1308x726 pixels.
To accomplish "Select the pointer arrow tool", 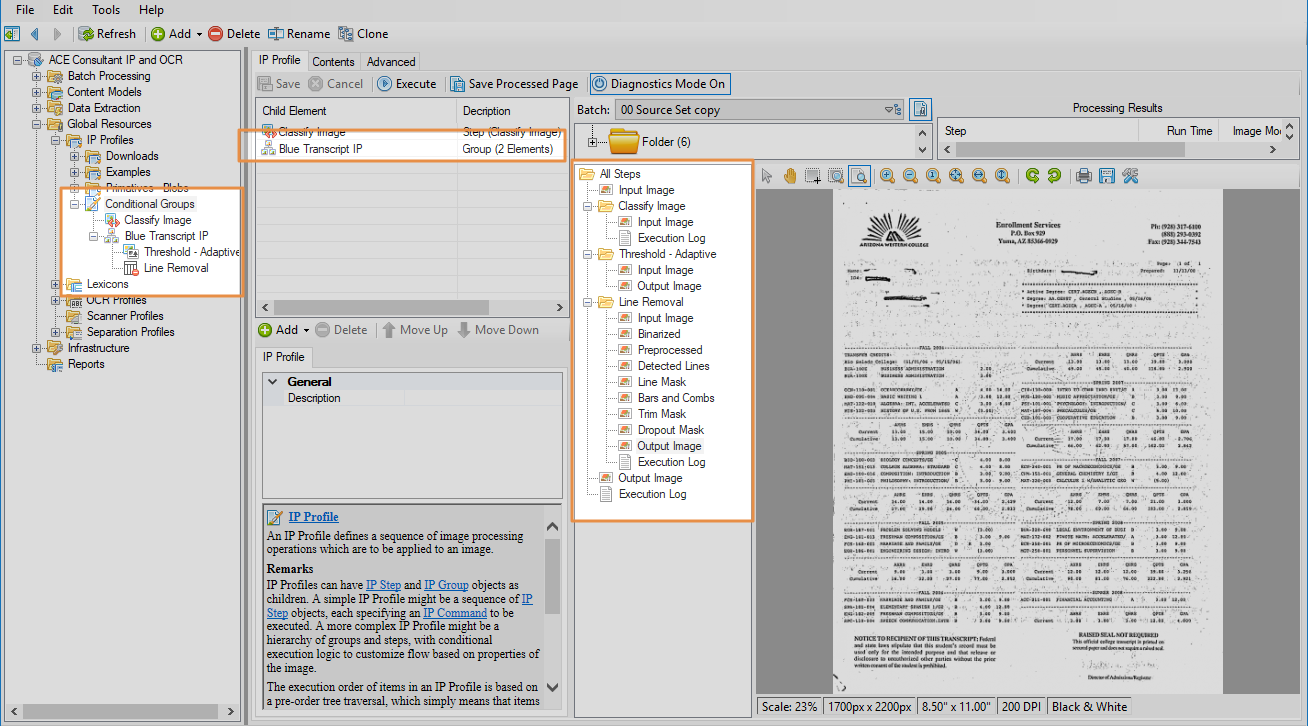I will (x=767, y=176).
